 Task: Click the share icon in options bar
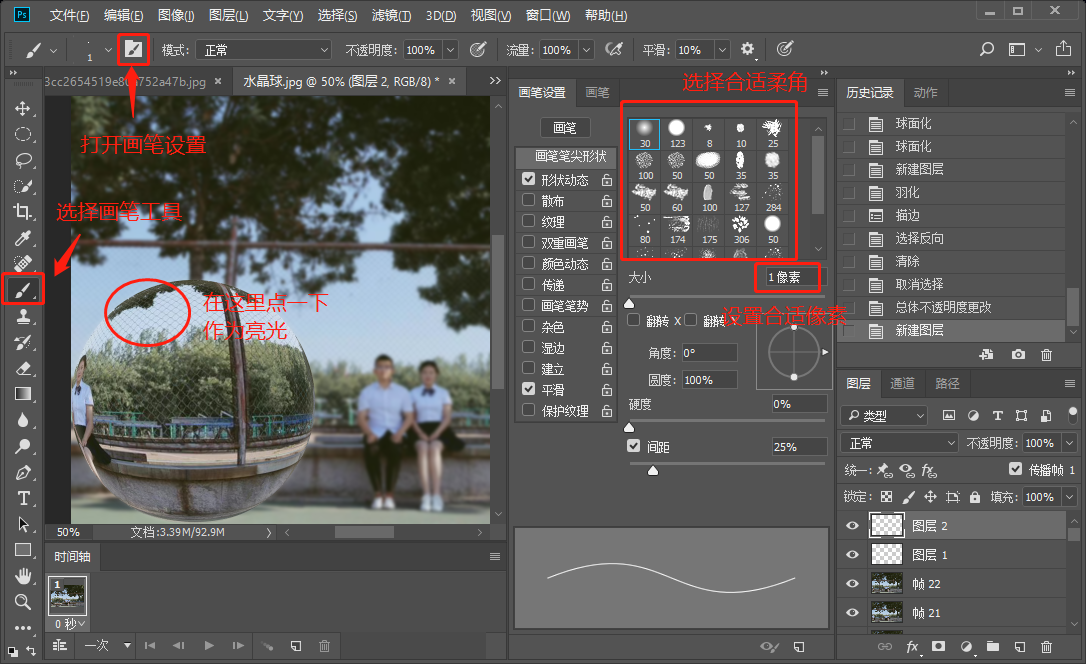(x=1063, y=49)
